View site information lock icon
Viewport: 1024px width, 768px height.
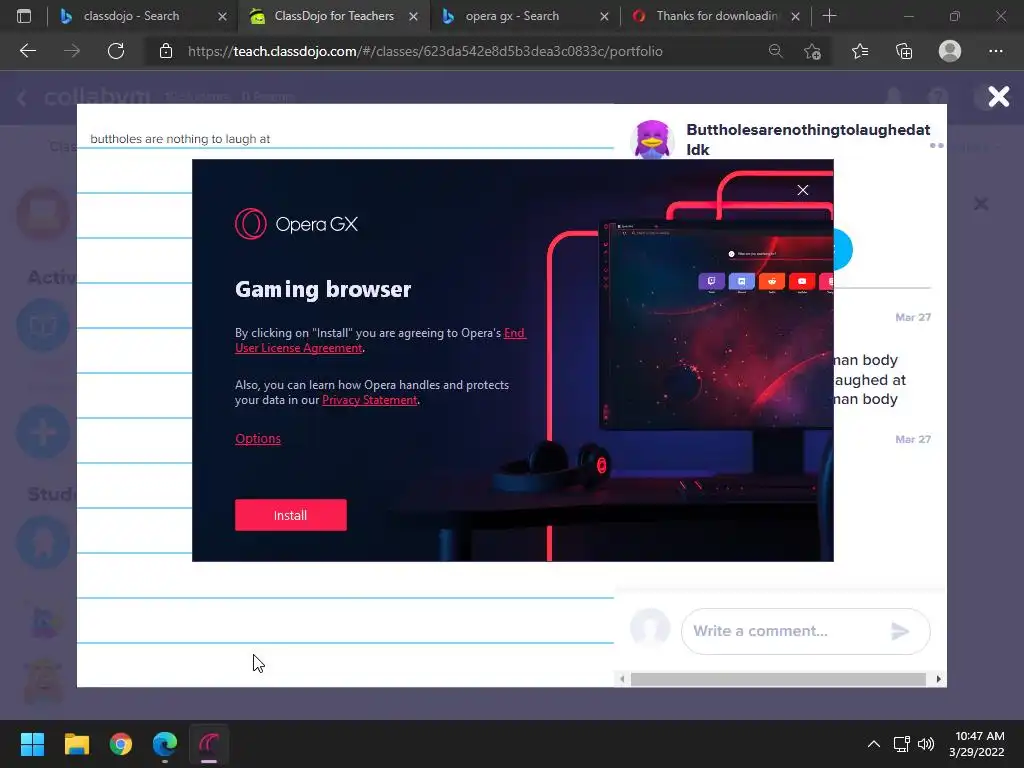(166, 51)
